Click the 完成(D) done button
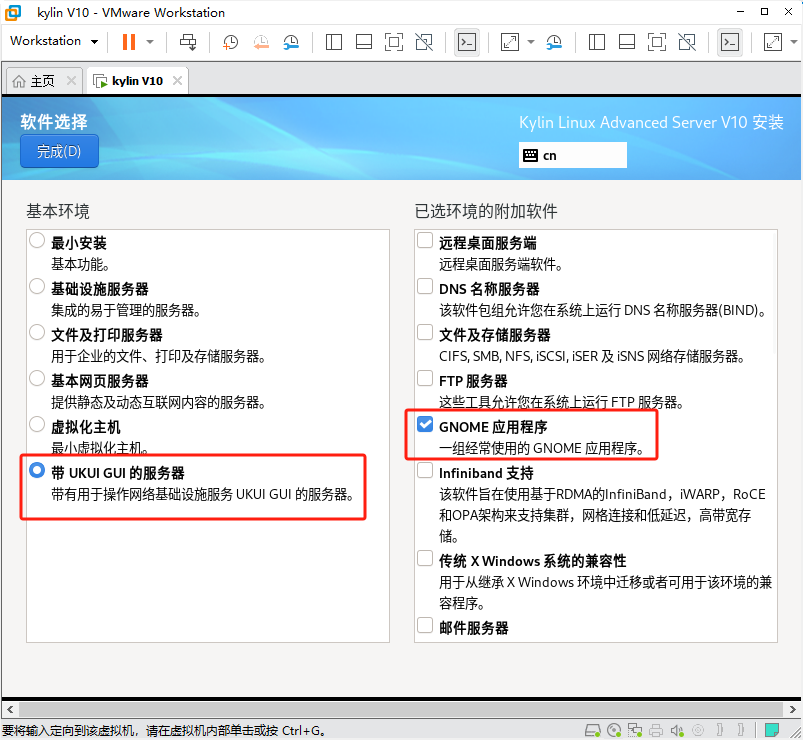Screen dimensions: 803x740 coord(59,151)
